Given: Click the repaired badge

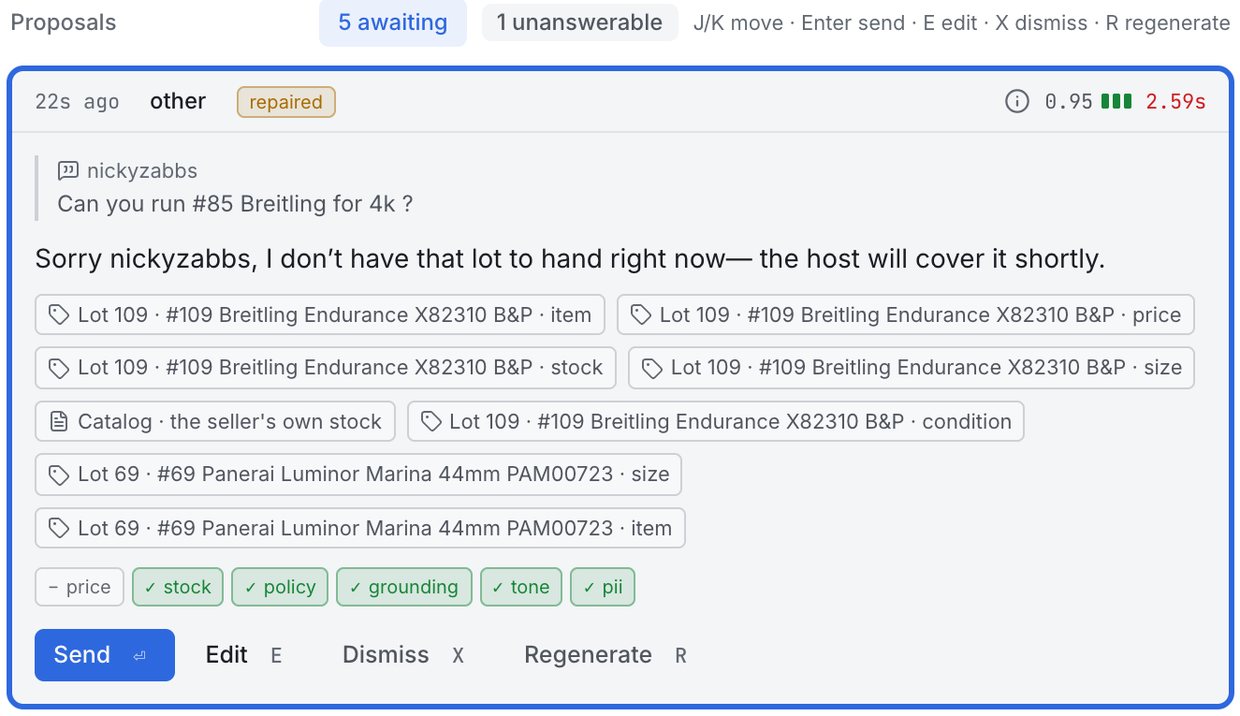Looking at the screenshot, I should tap(286, 102).
